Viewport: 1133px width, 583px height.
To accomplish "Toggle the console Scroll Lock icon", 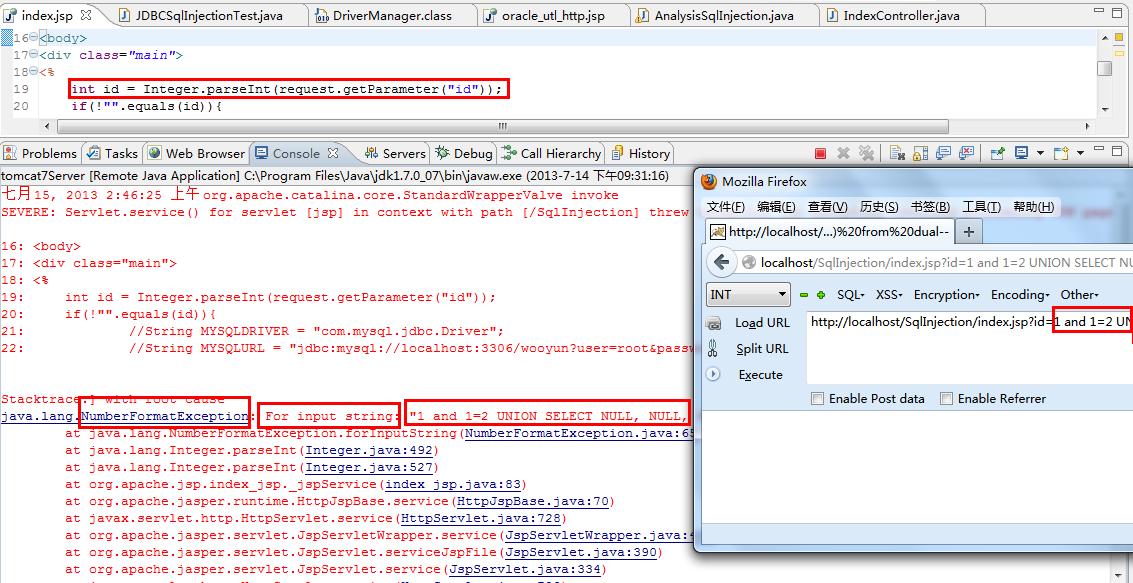I will [x=921, y=153].
